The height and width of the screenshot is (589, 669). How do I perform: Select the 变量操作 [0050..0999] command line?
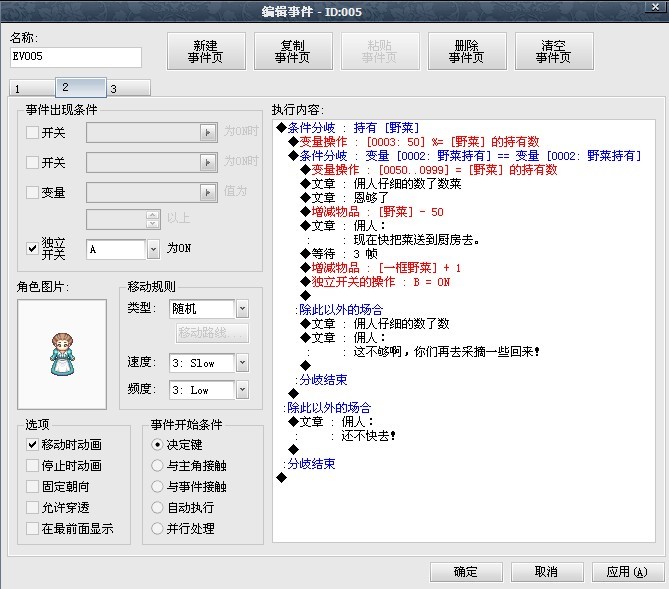point(429,170)
